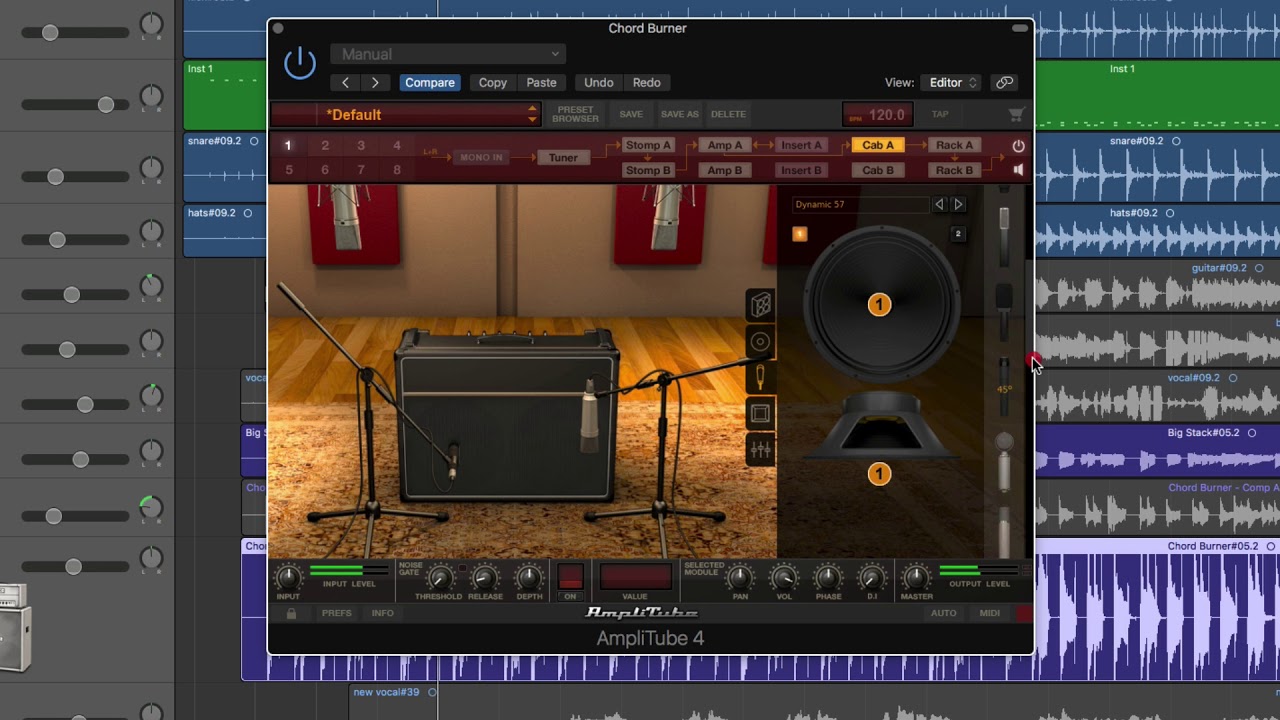Adjust noise gate THRESHOLD knob
Screen dimensions: 1280x720
439,577
